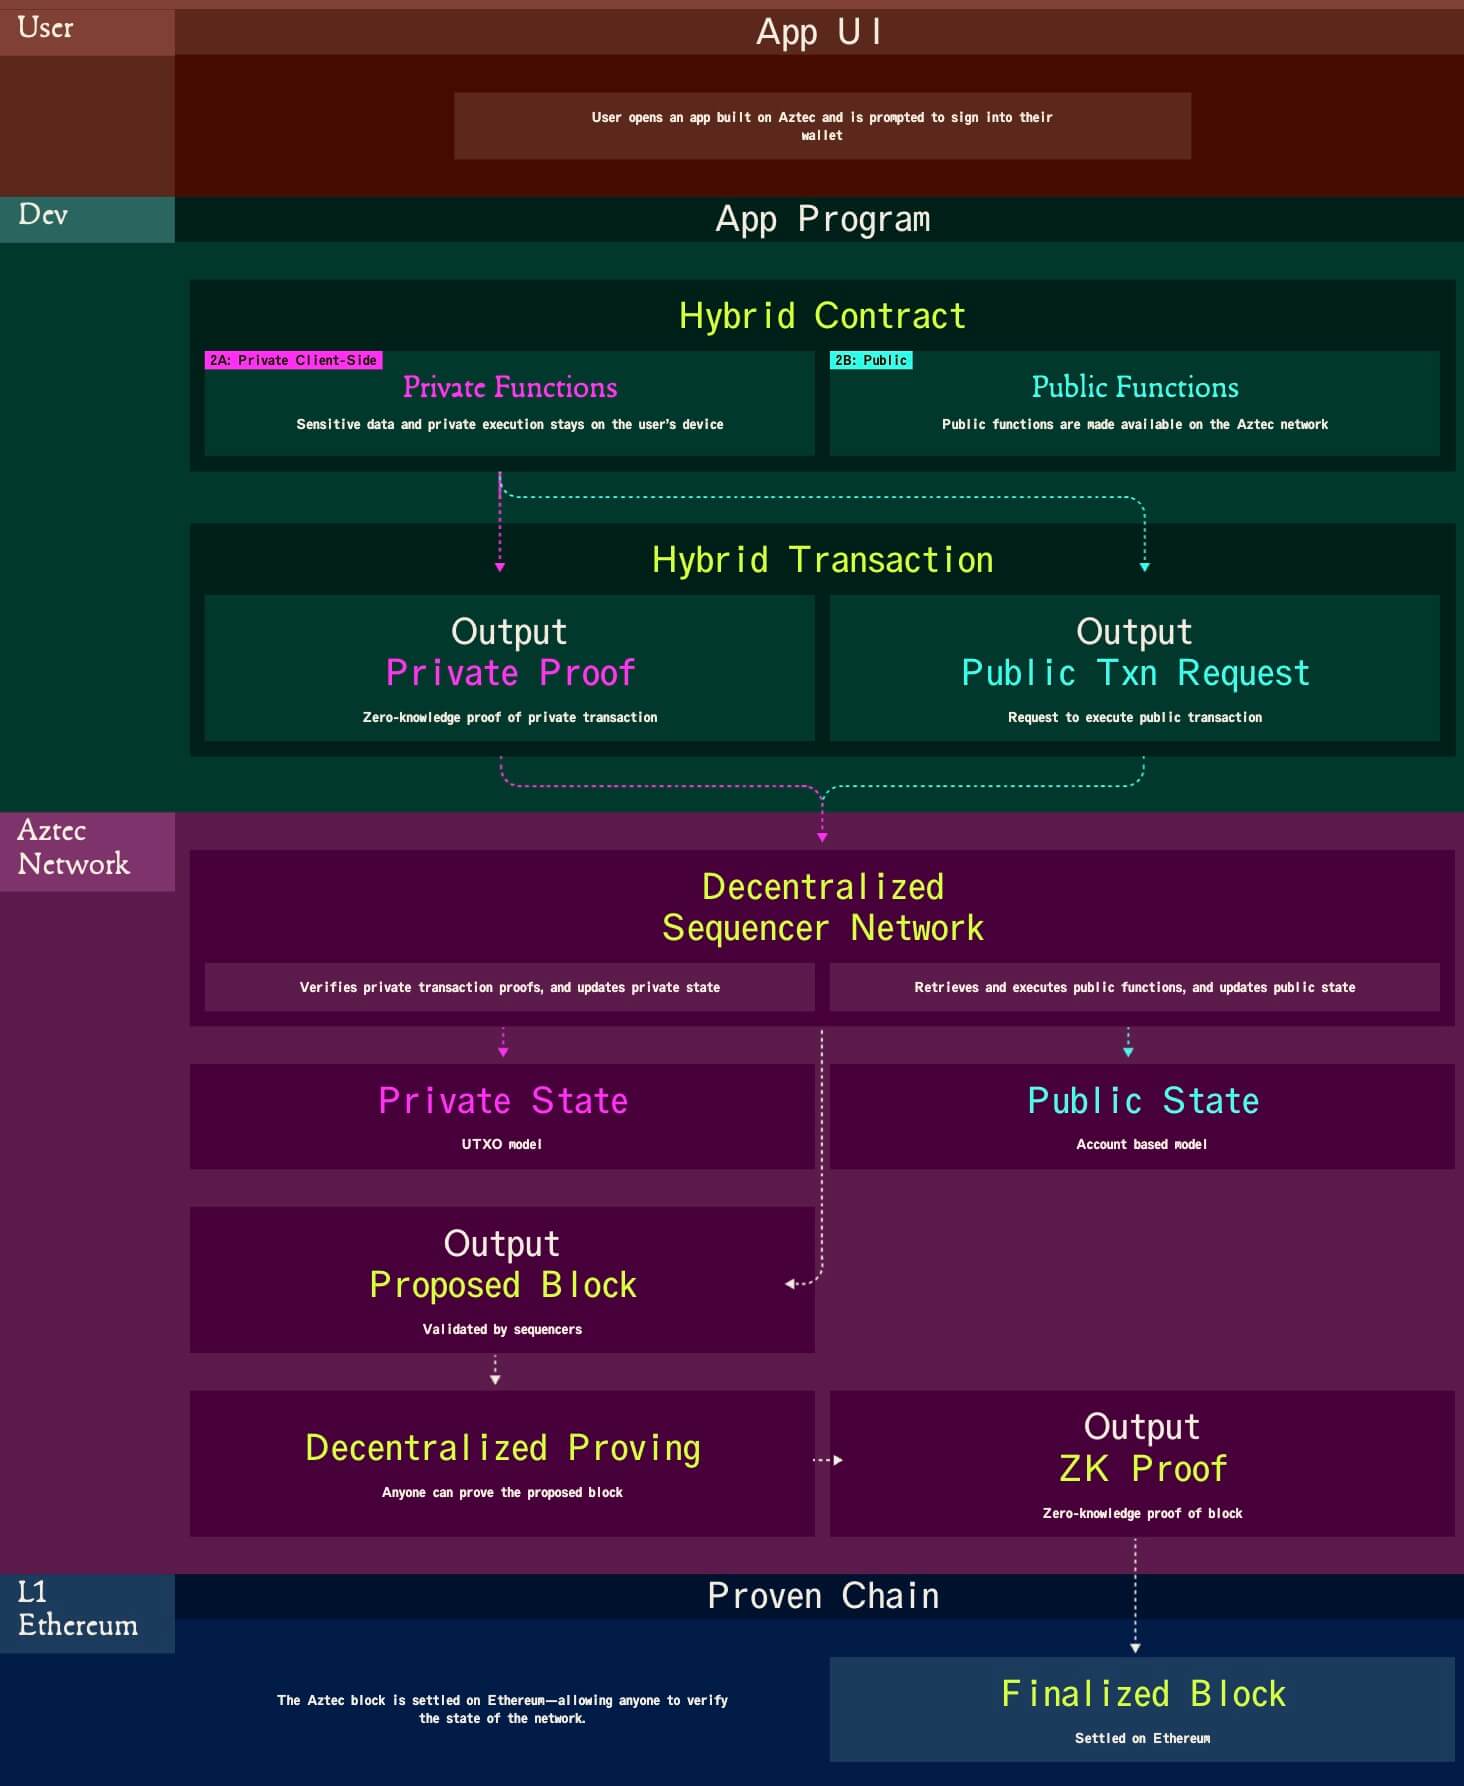
Task: Select the Decentralized Proving box
Action: (502, 1463)
